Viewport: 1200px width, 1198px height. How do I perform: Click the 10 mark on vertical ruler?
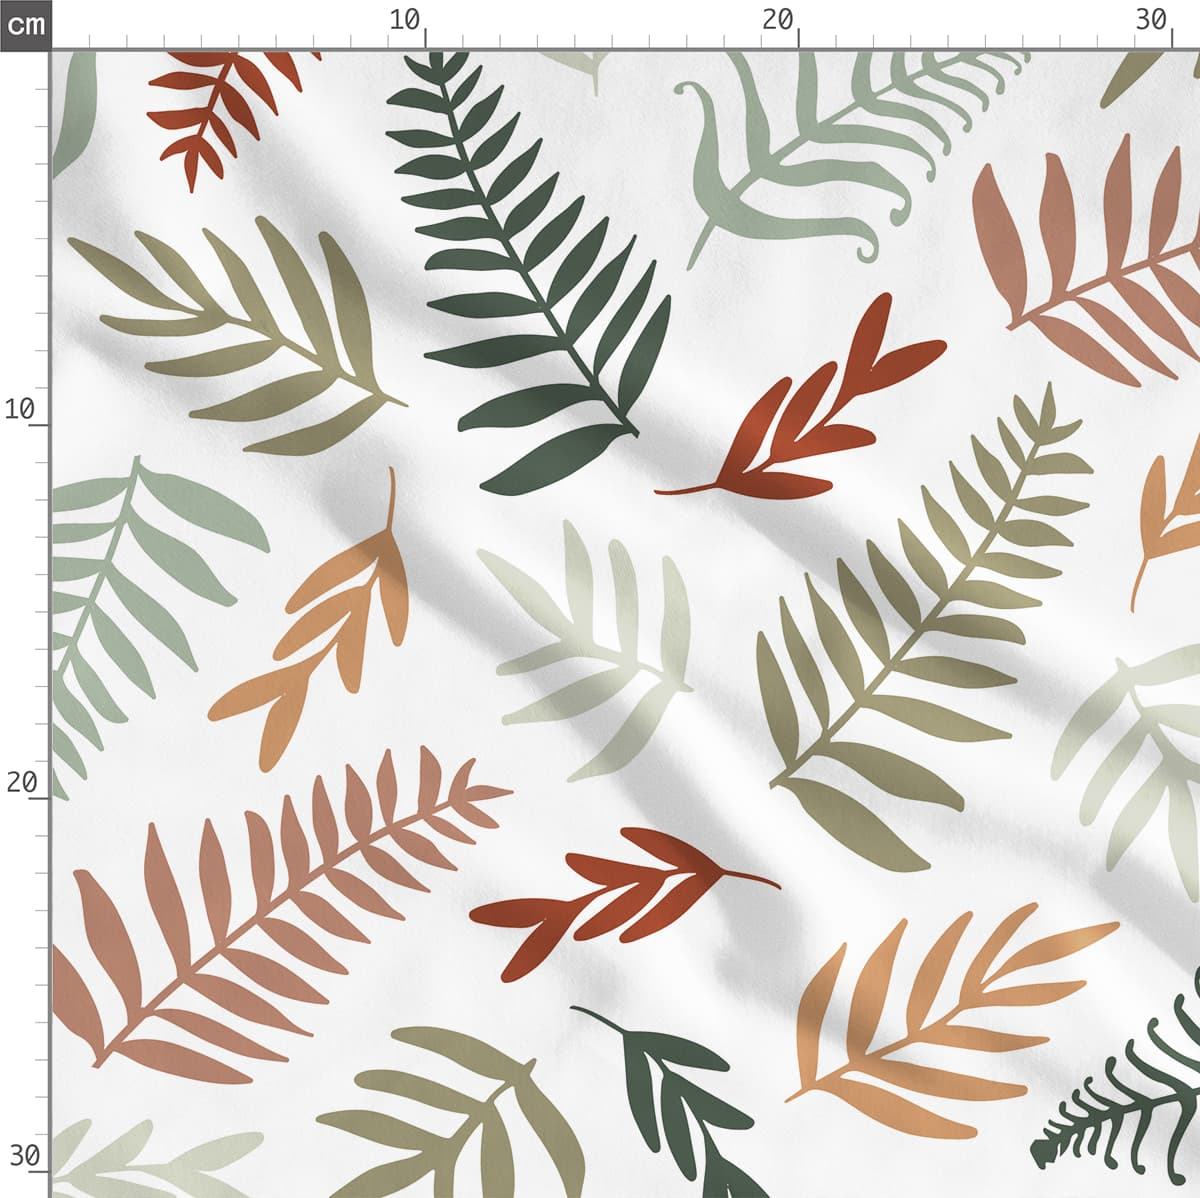[x=20, y=409]
